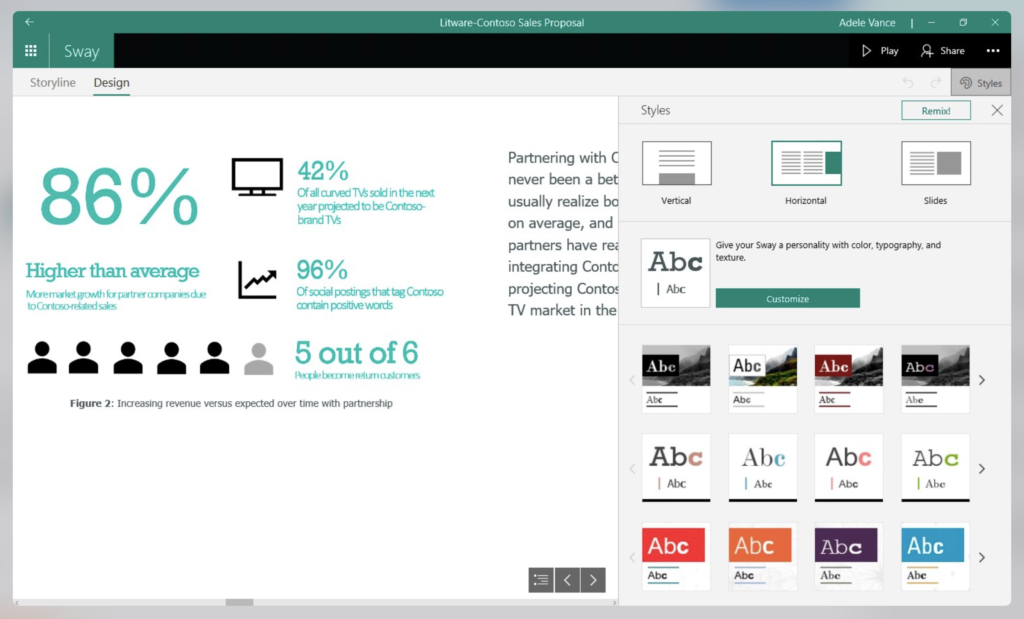Select thin serif Abc style with blue accent
This screenshot has width=1024, height=619.
point(762,468)
